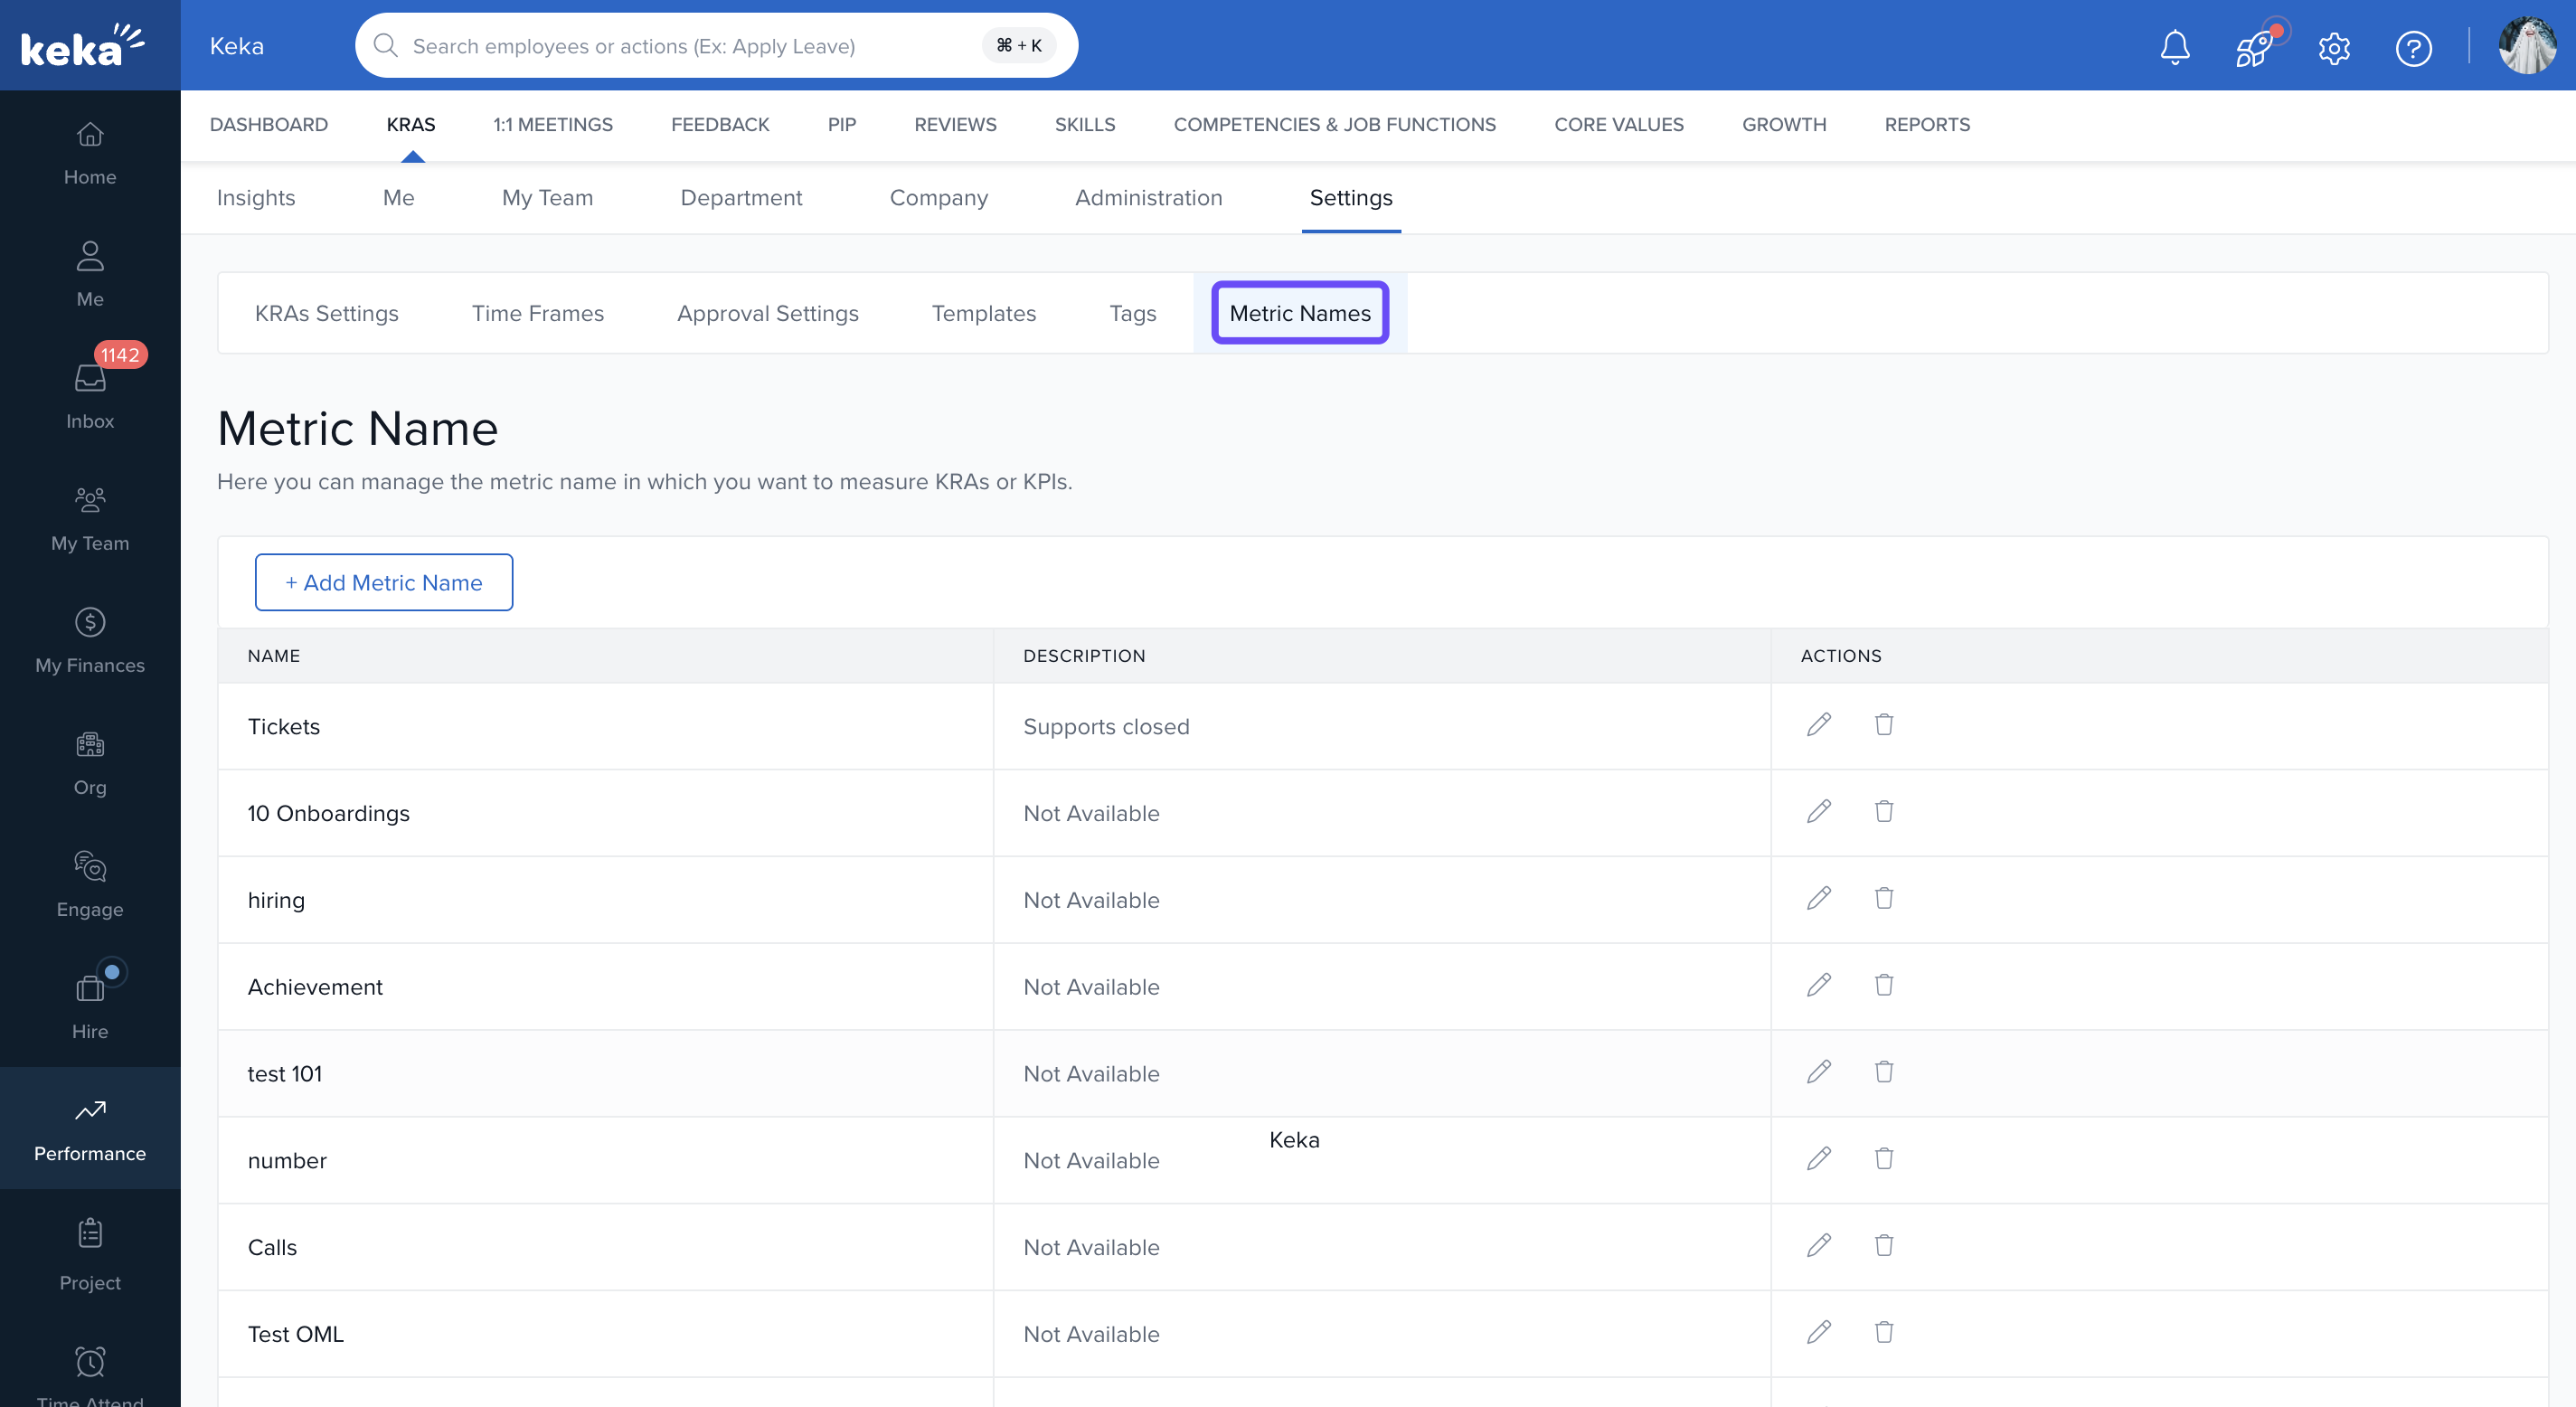The width and height of the screenshot is (2576, 1407).
Task: Go to My Finances in sidebar
Action: coord(90,640)
